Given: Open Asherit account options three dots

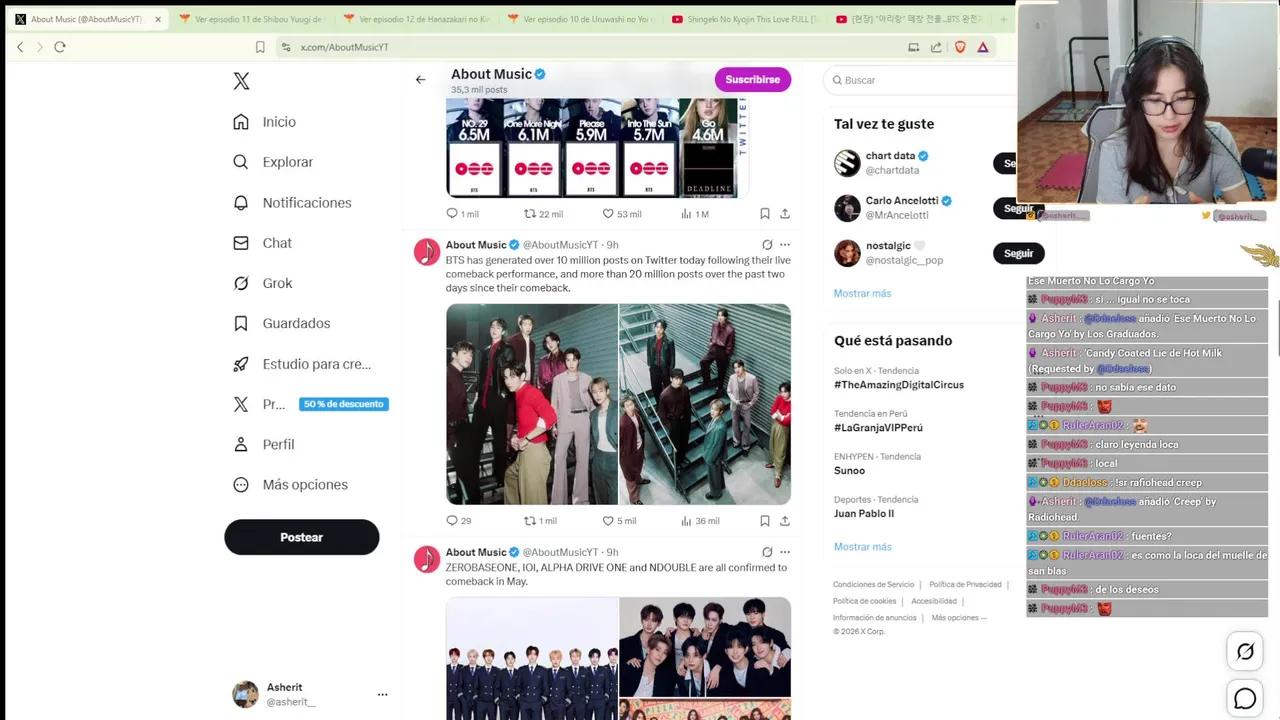Looking at the screenshot, I should coord(382,694).
